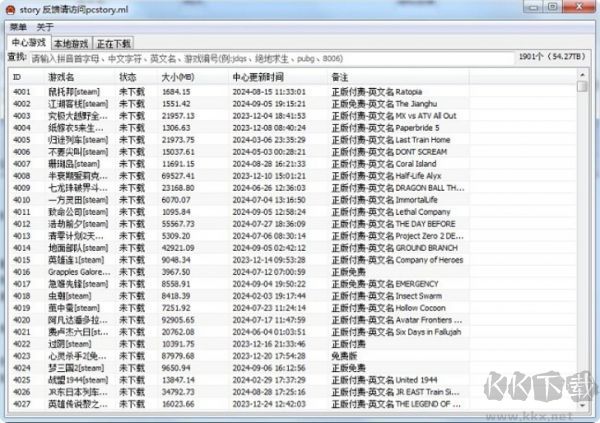Viewport: 600px width, 423px height.
Task: Select the Avatar Frontiers remark
Action: [x=397, y=320]
